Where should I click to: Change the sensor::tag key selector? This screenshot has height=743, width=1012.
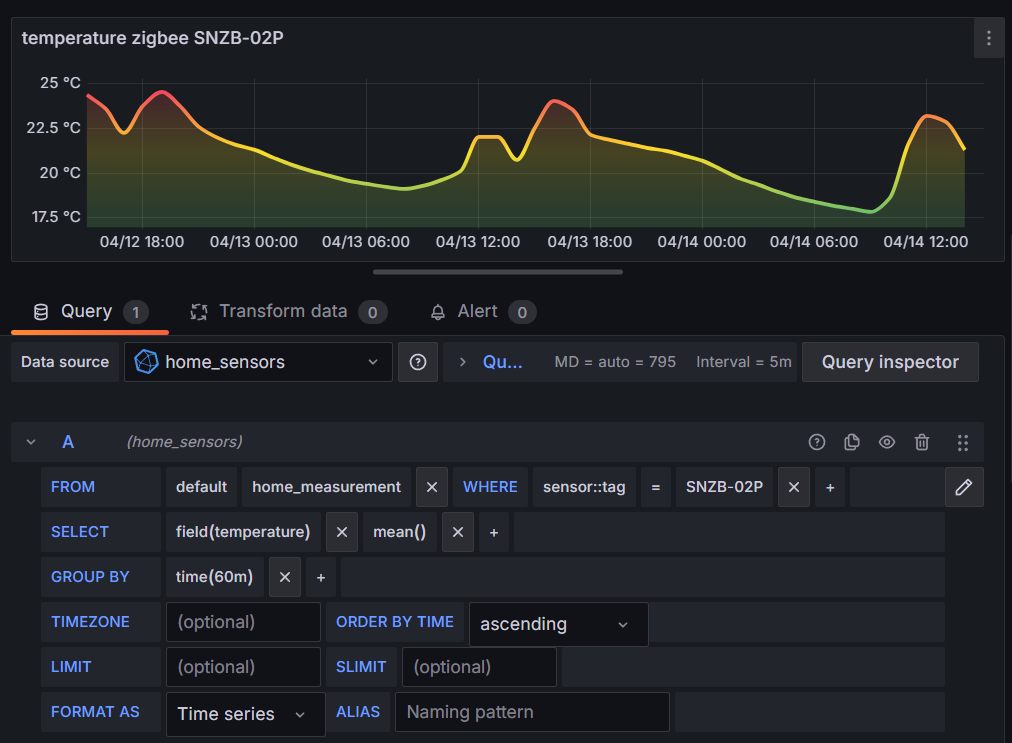(x=584, y=487)
